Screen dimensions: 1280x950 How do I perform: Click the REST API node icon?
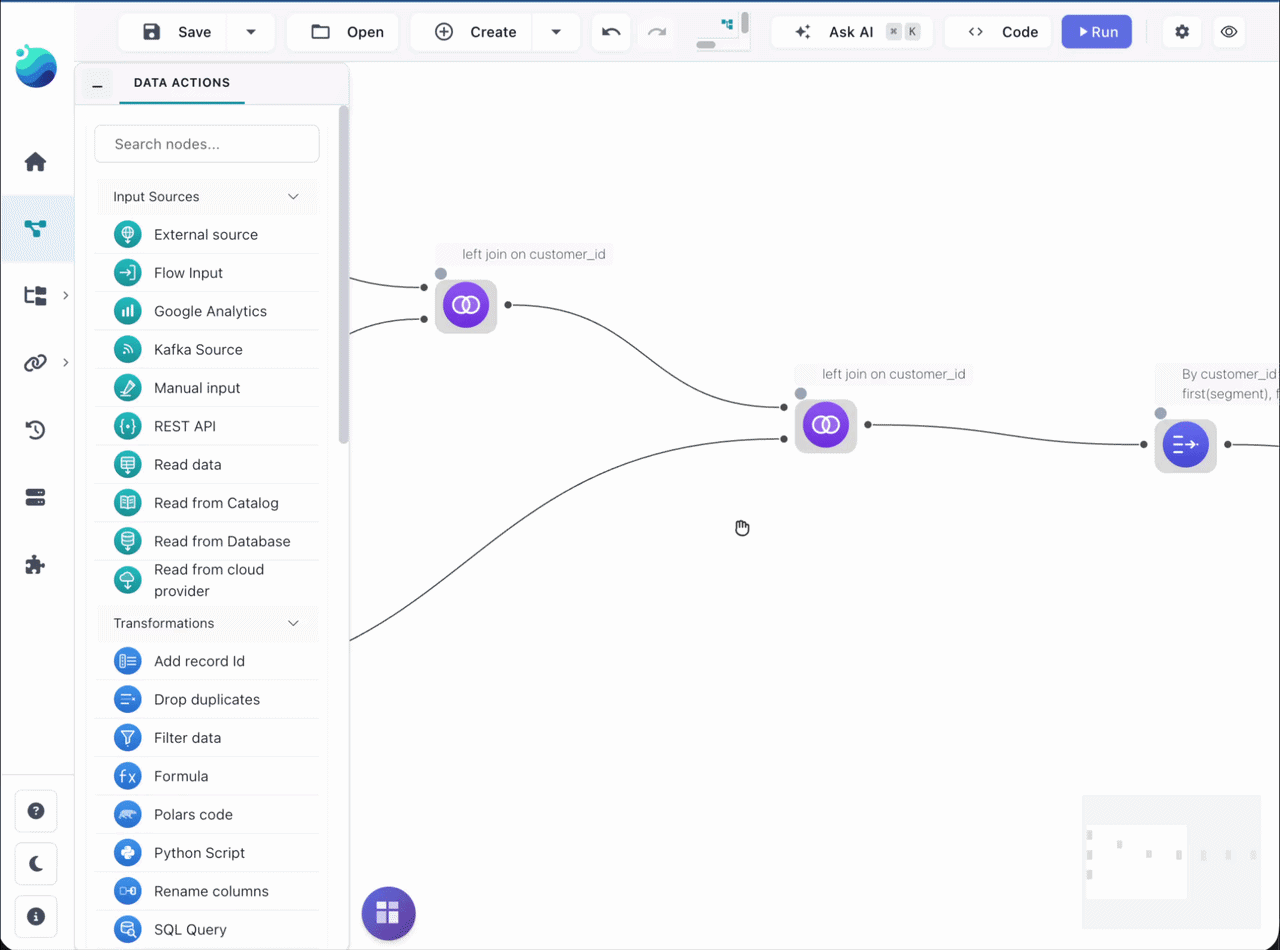(x=127, y=426)
